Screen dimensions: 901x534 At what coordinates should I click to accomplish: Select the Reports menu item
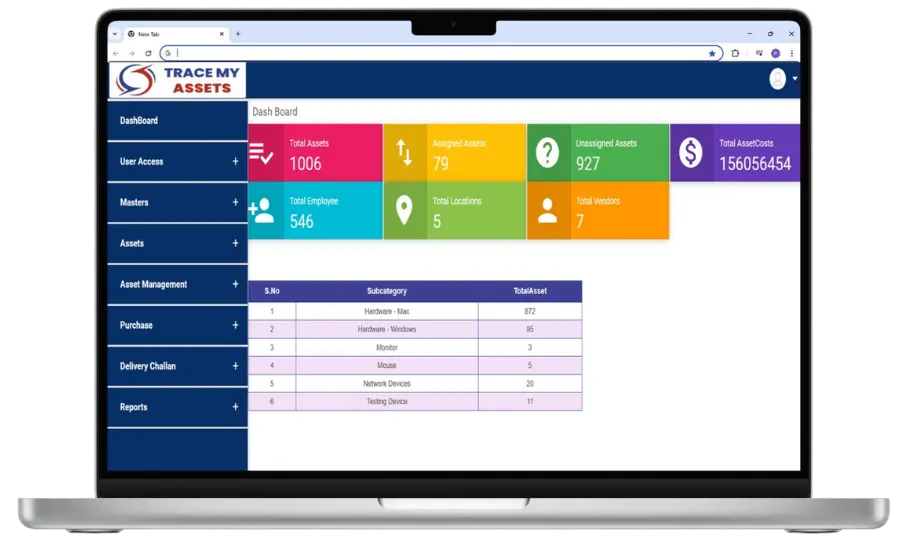coord(134,407)
